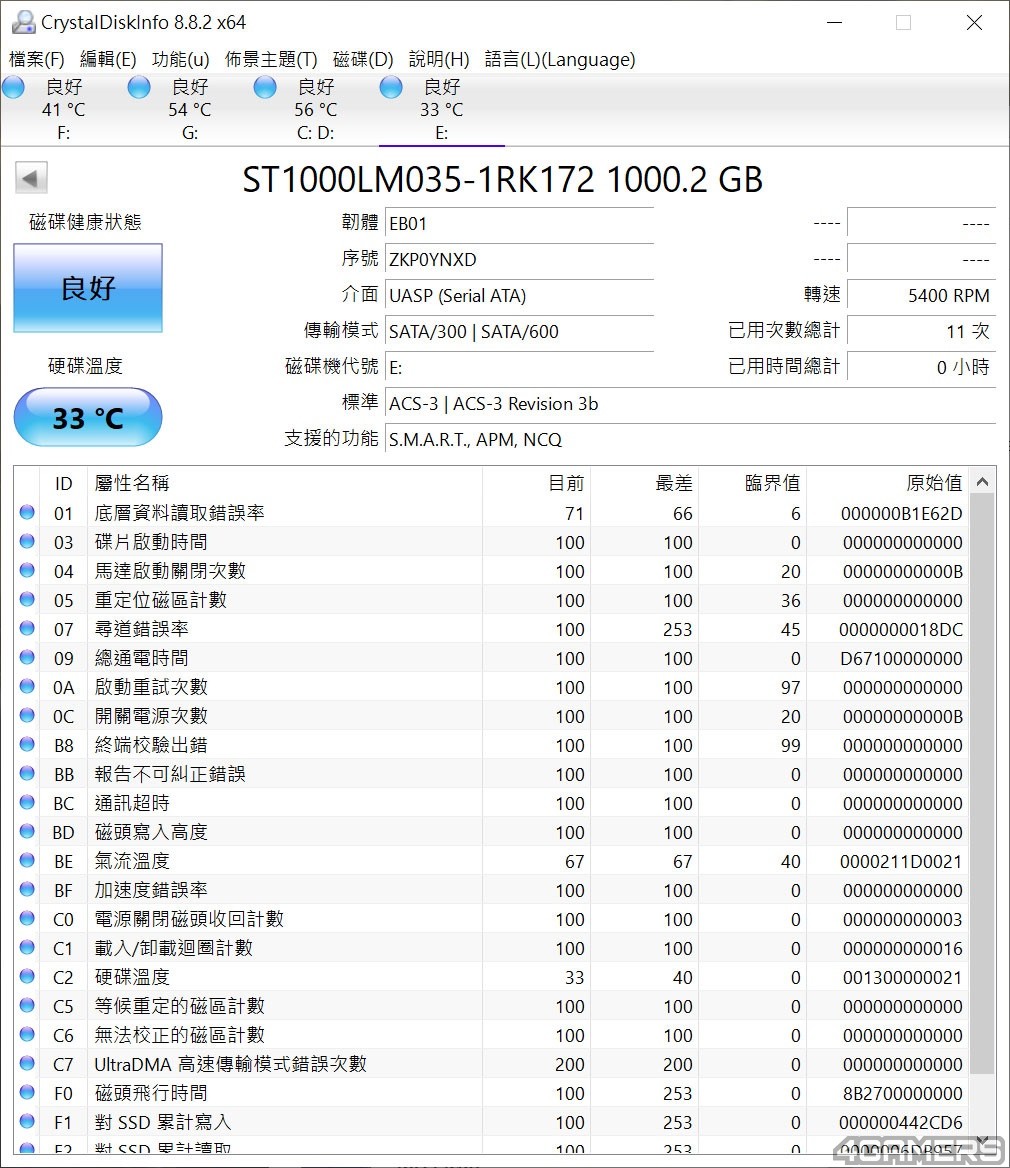The image size is (1010, 1168).
Task: Click the disk model title ST1000LM035-1RK172
Action: (x=419, y=180)
